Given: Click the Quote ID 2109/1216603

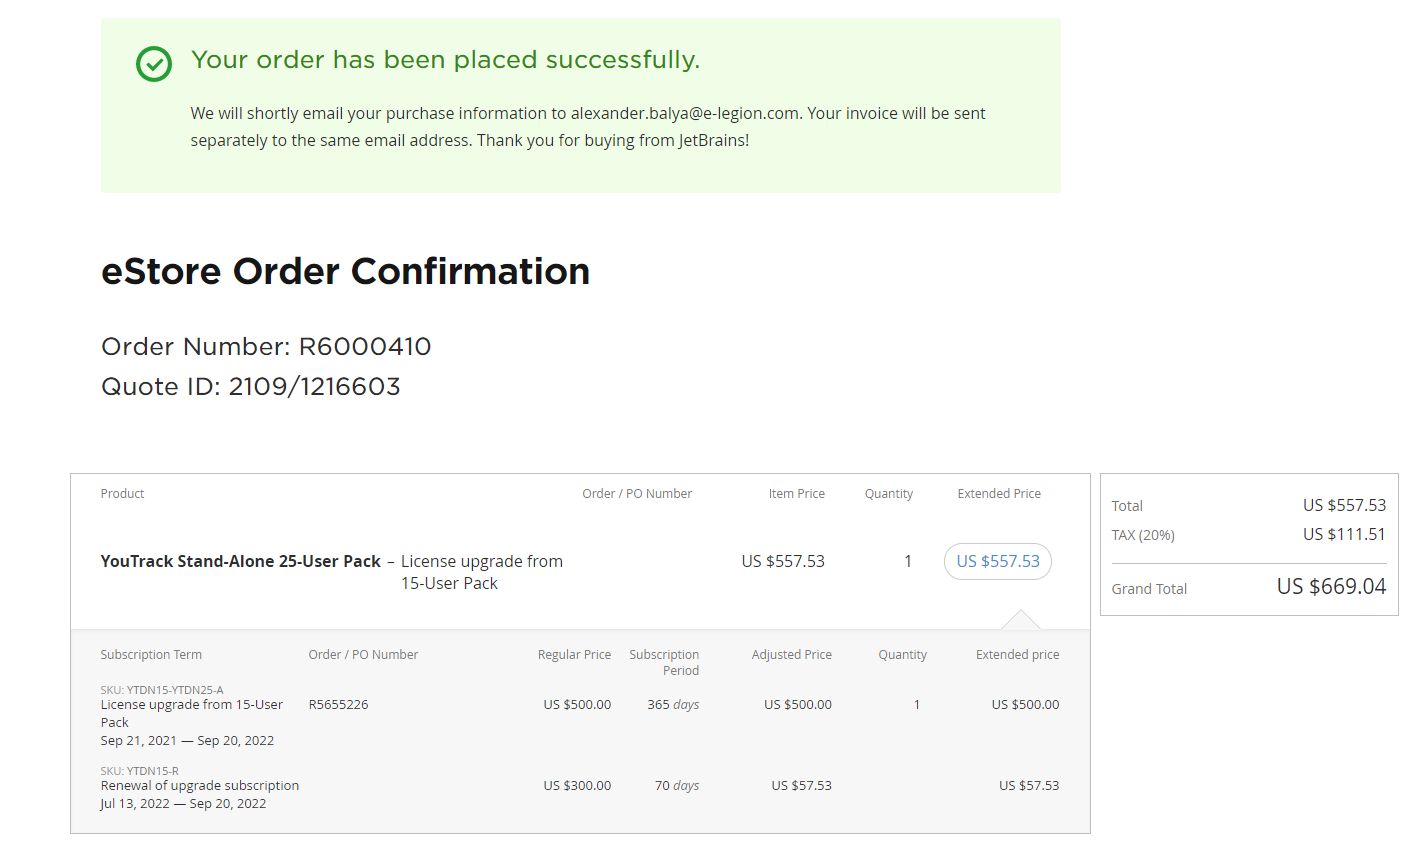Looking at the screenshot, I should click(x=314, y=387).
